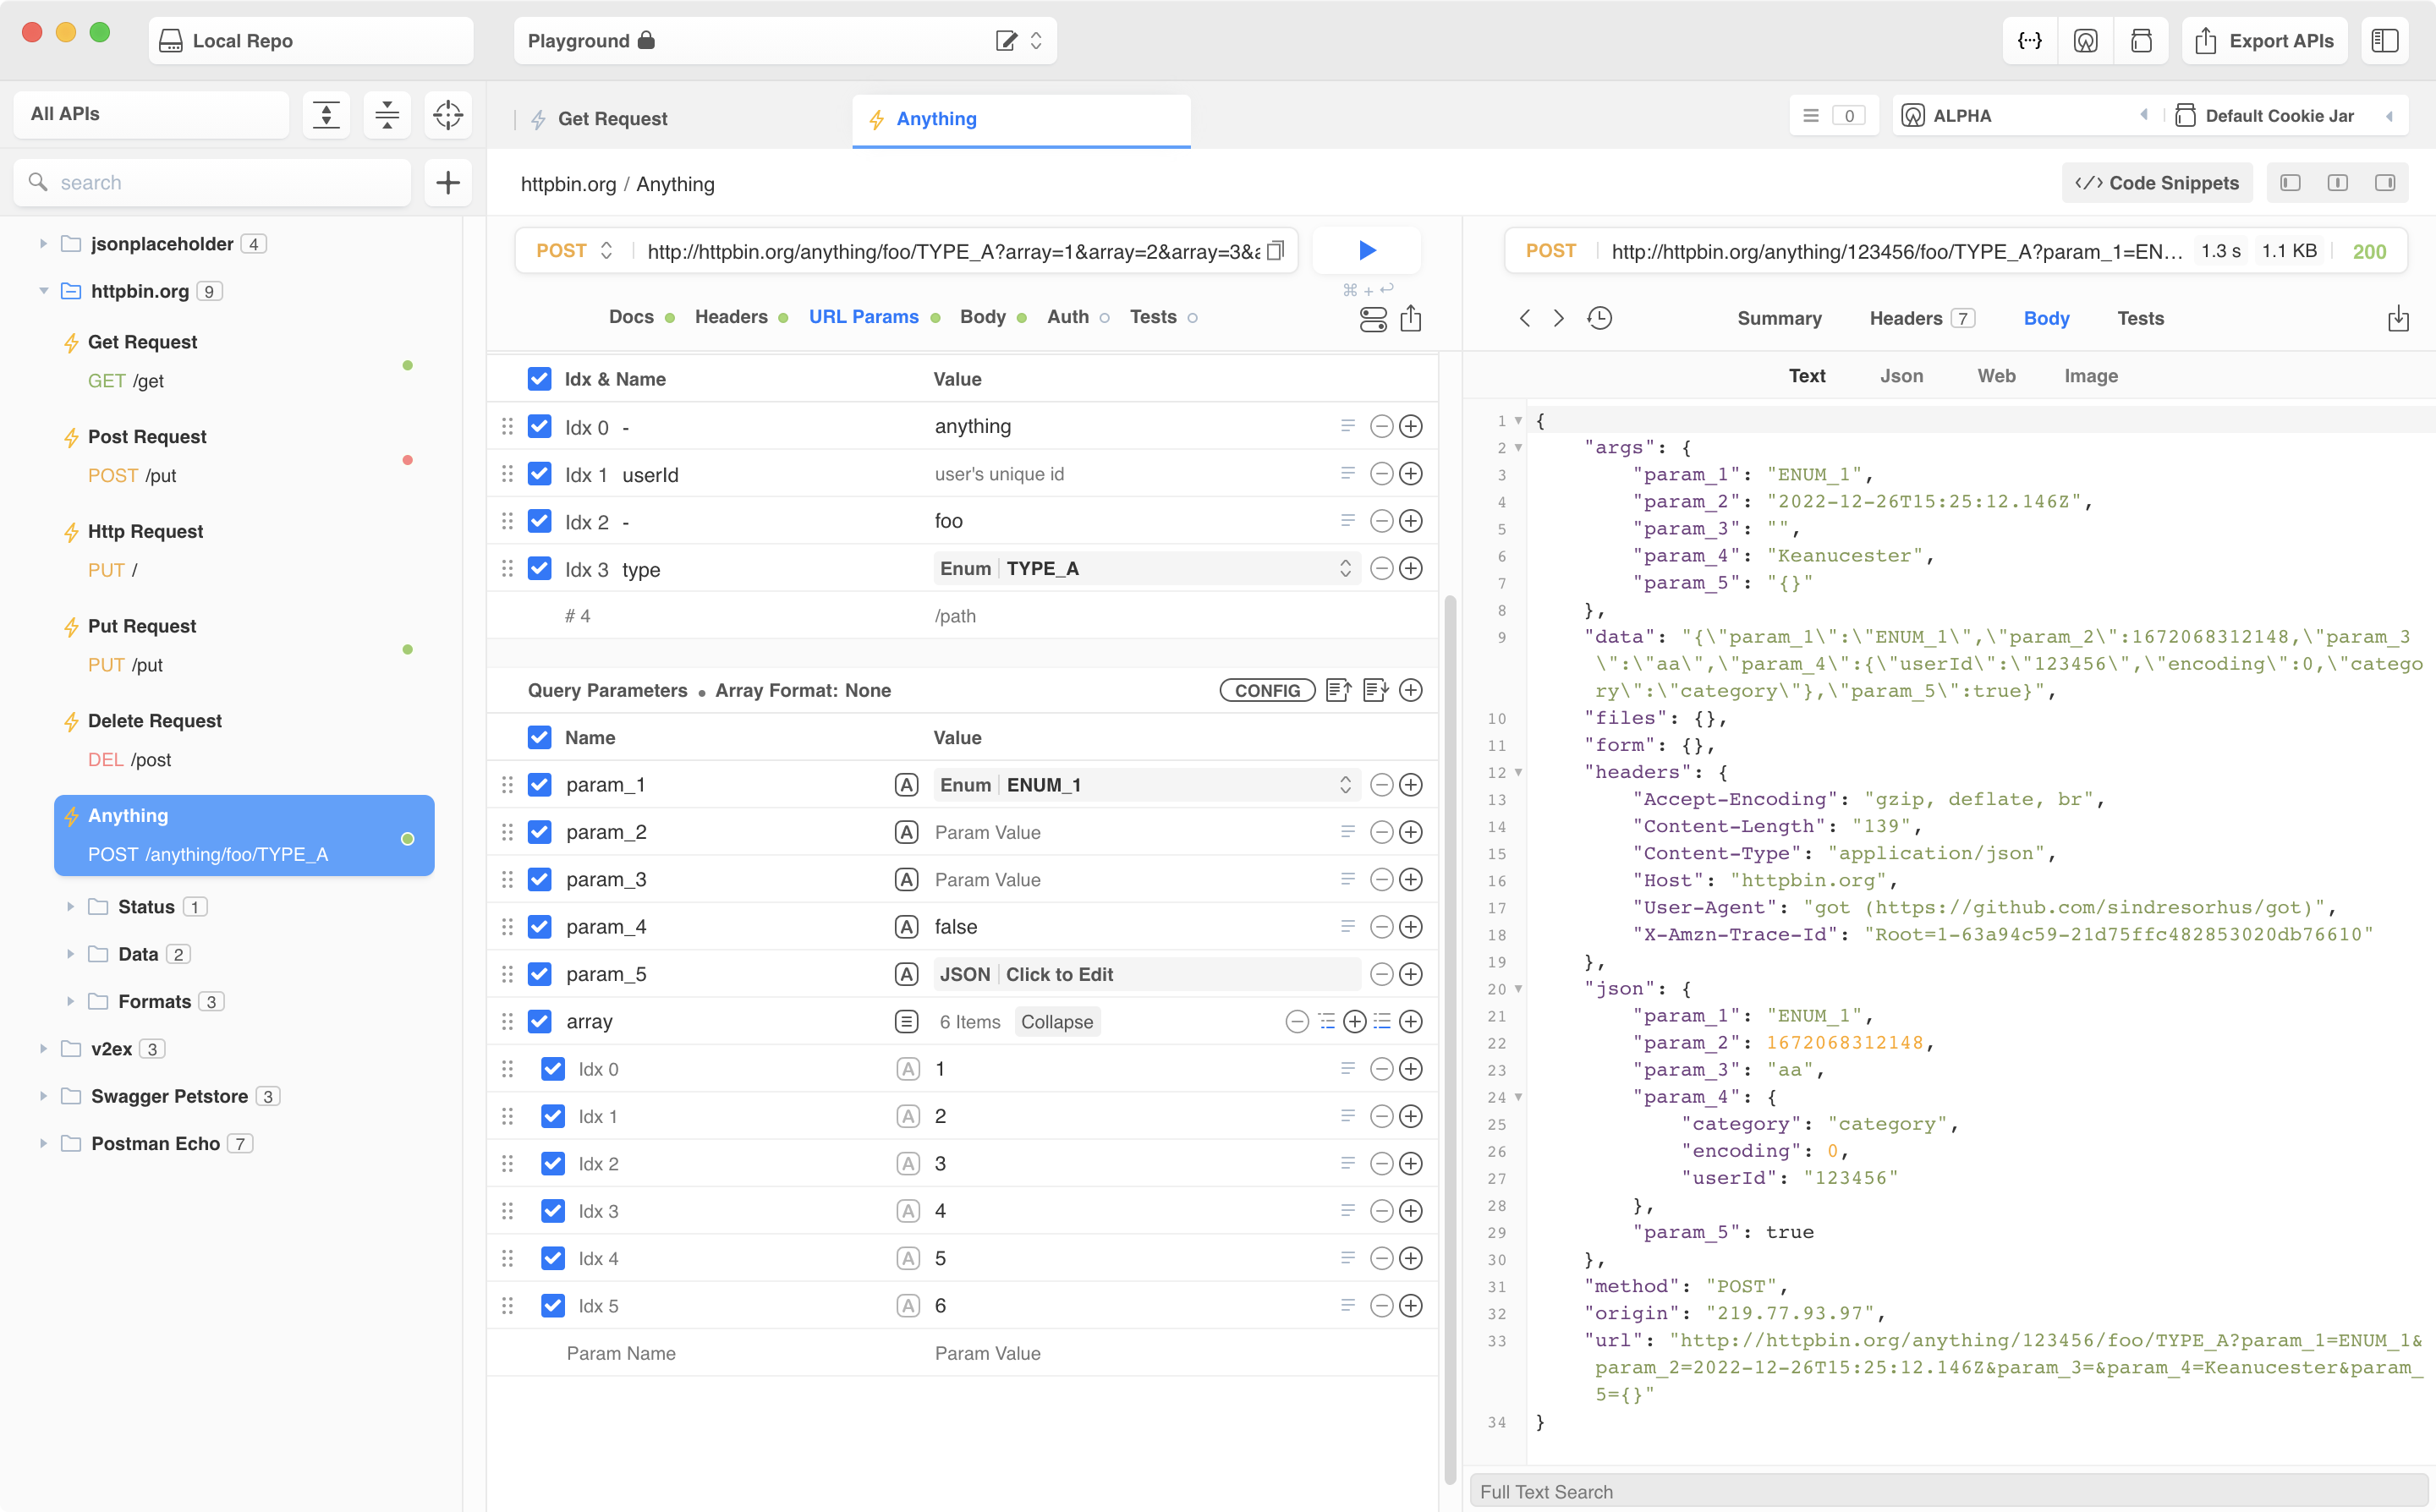Copy the request URL with the copy icon
This screenshot has height=1512, width=2436.
click(x=1275, y=250)
